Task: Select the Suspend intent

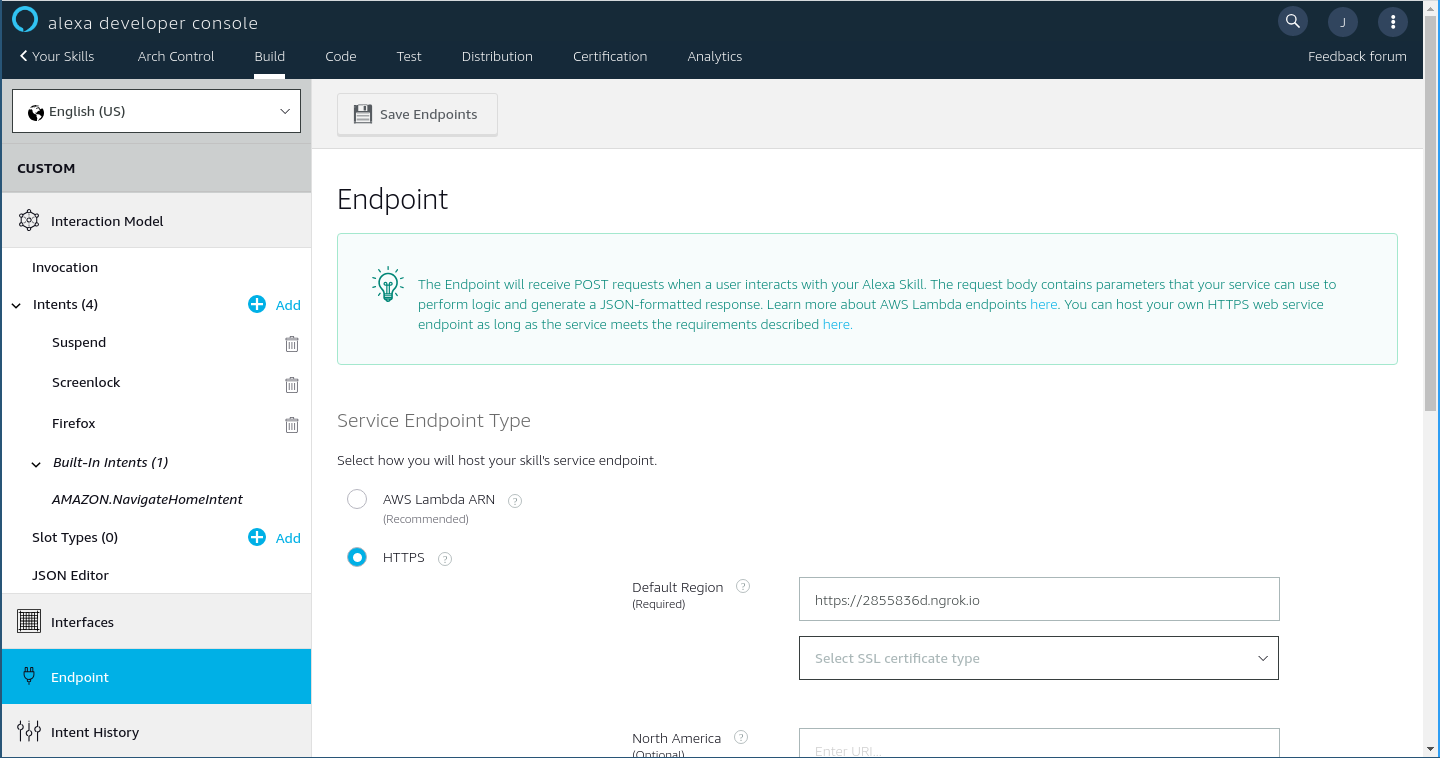Action: [79, 342]
